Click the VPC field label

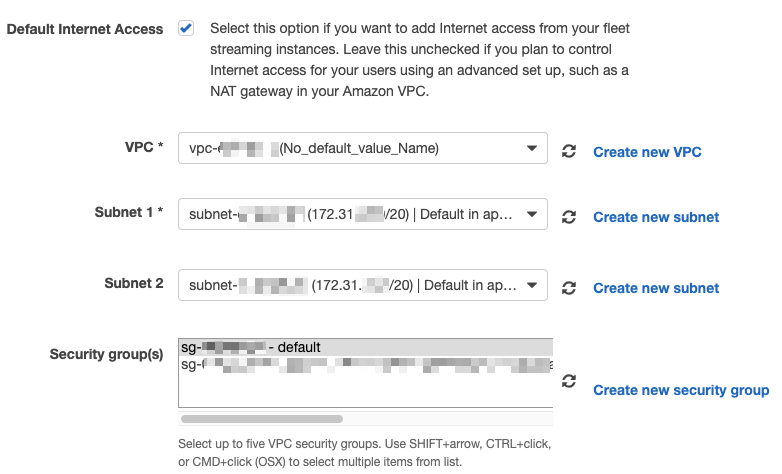point(138,148)
